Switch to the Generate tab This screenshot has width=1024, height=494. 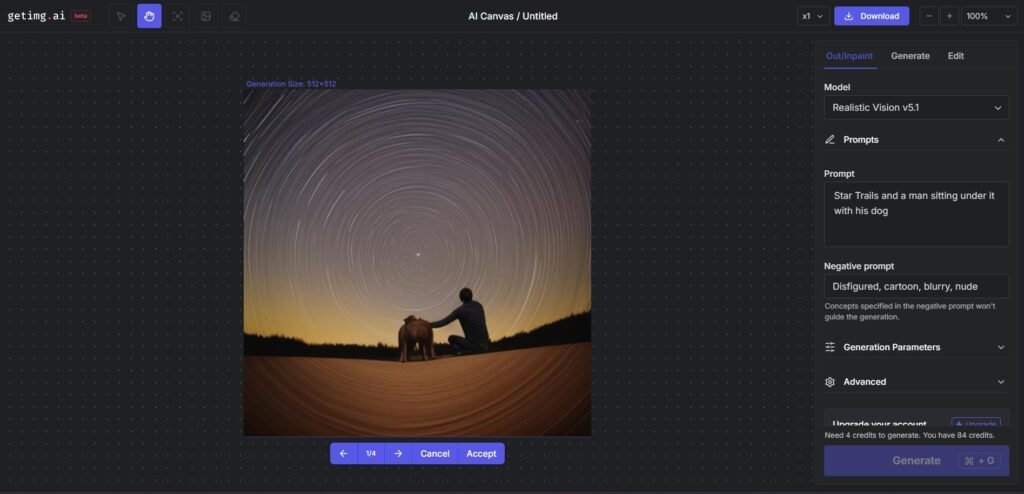click(910, 56)
